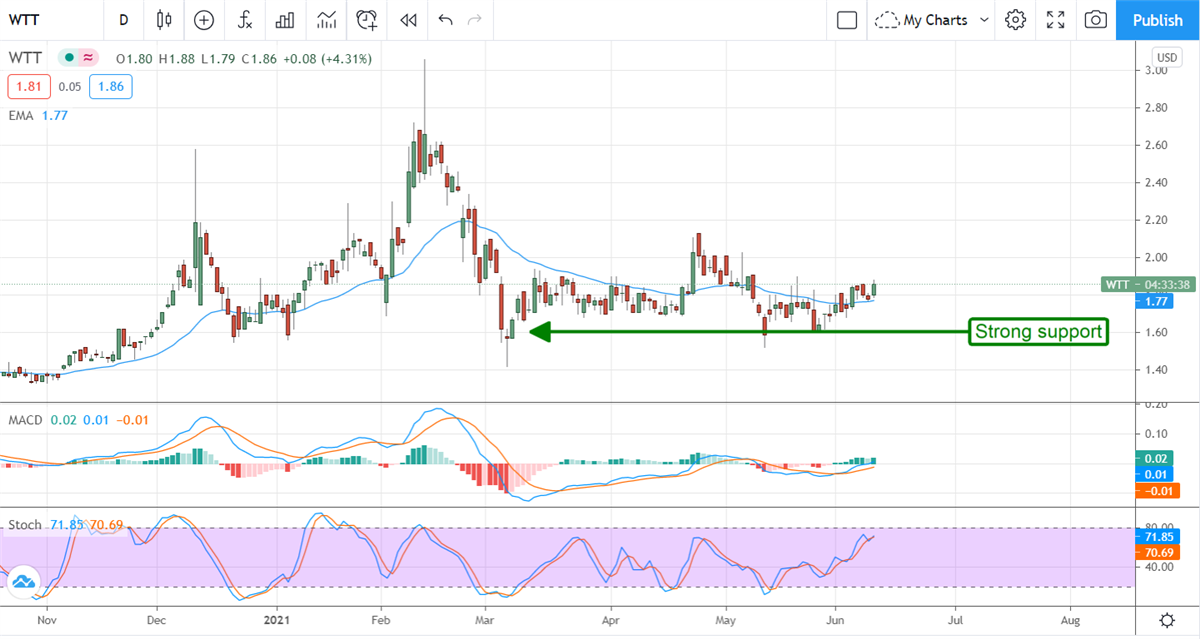This screenshot has width=1200, height=639.
Task: Click the Publish button
Action: pos(1158,20)
